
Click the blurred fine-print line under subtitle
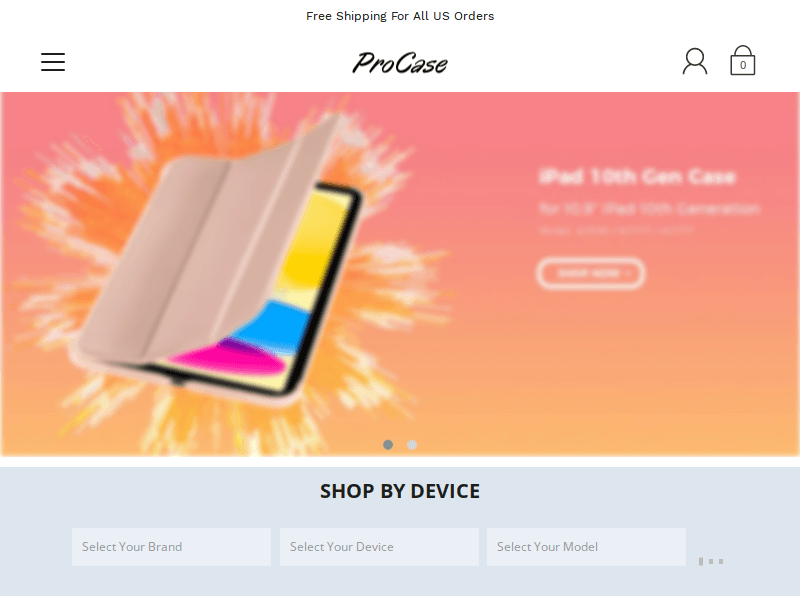(x=616, y=231)
